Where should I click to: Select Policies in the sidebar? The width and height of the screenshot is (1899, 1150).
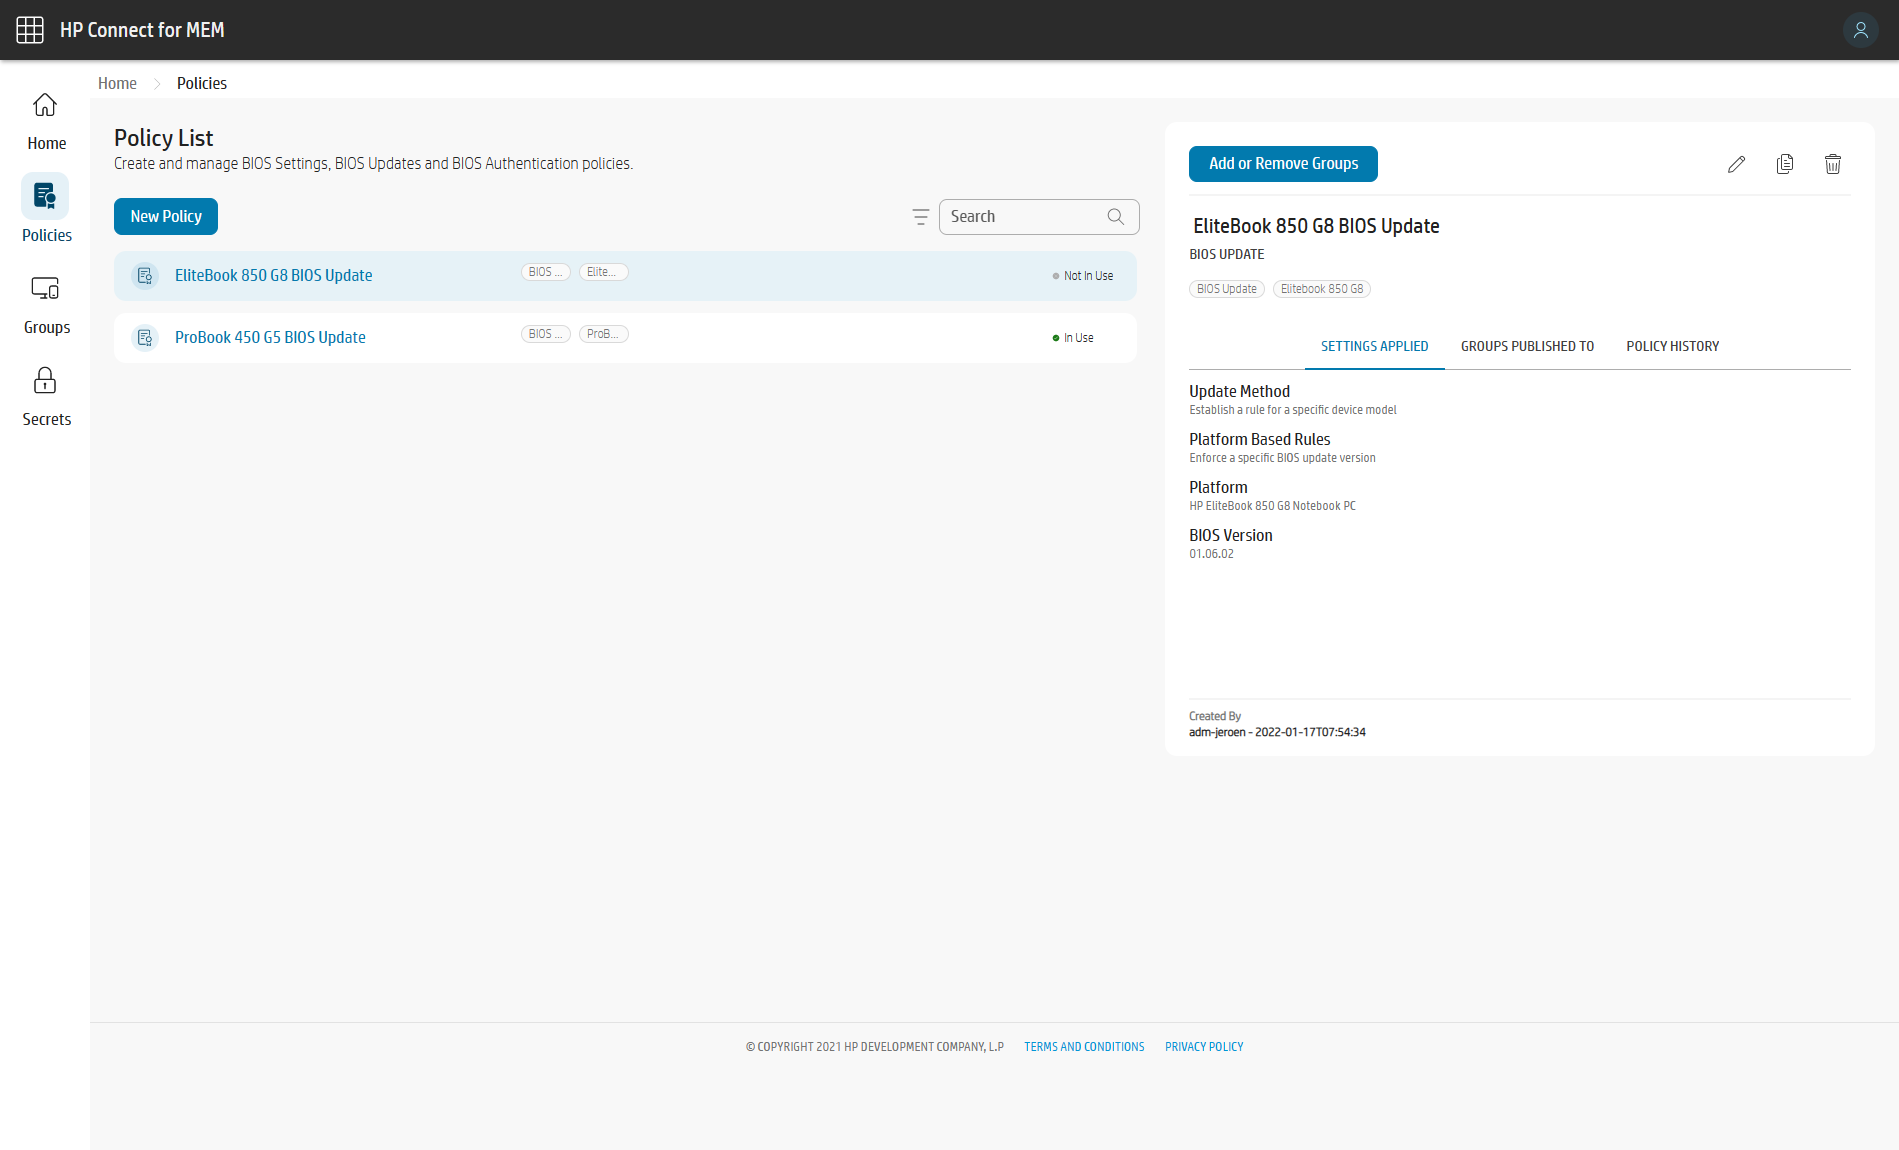[45, 210]
